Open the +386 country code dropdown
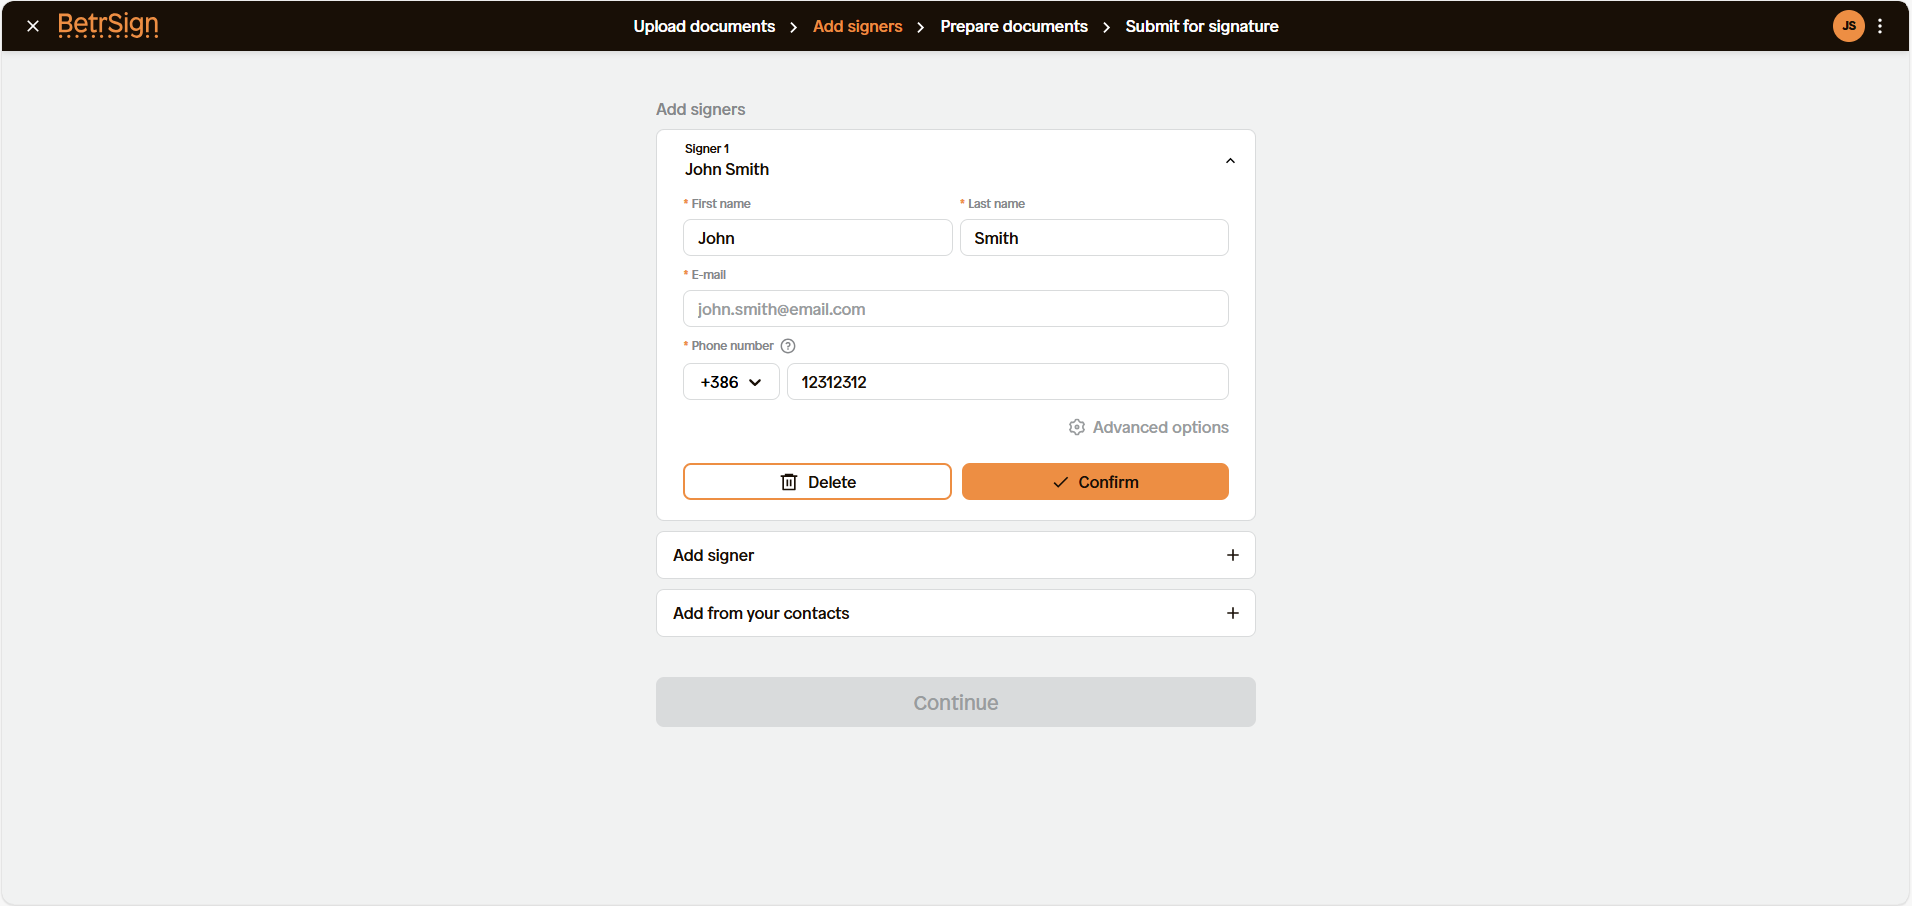Screen dimensions: 1912x906 tap(730, 382)
